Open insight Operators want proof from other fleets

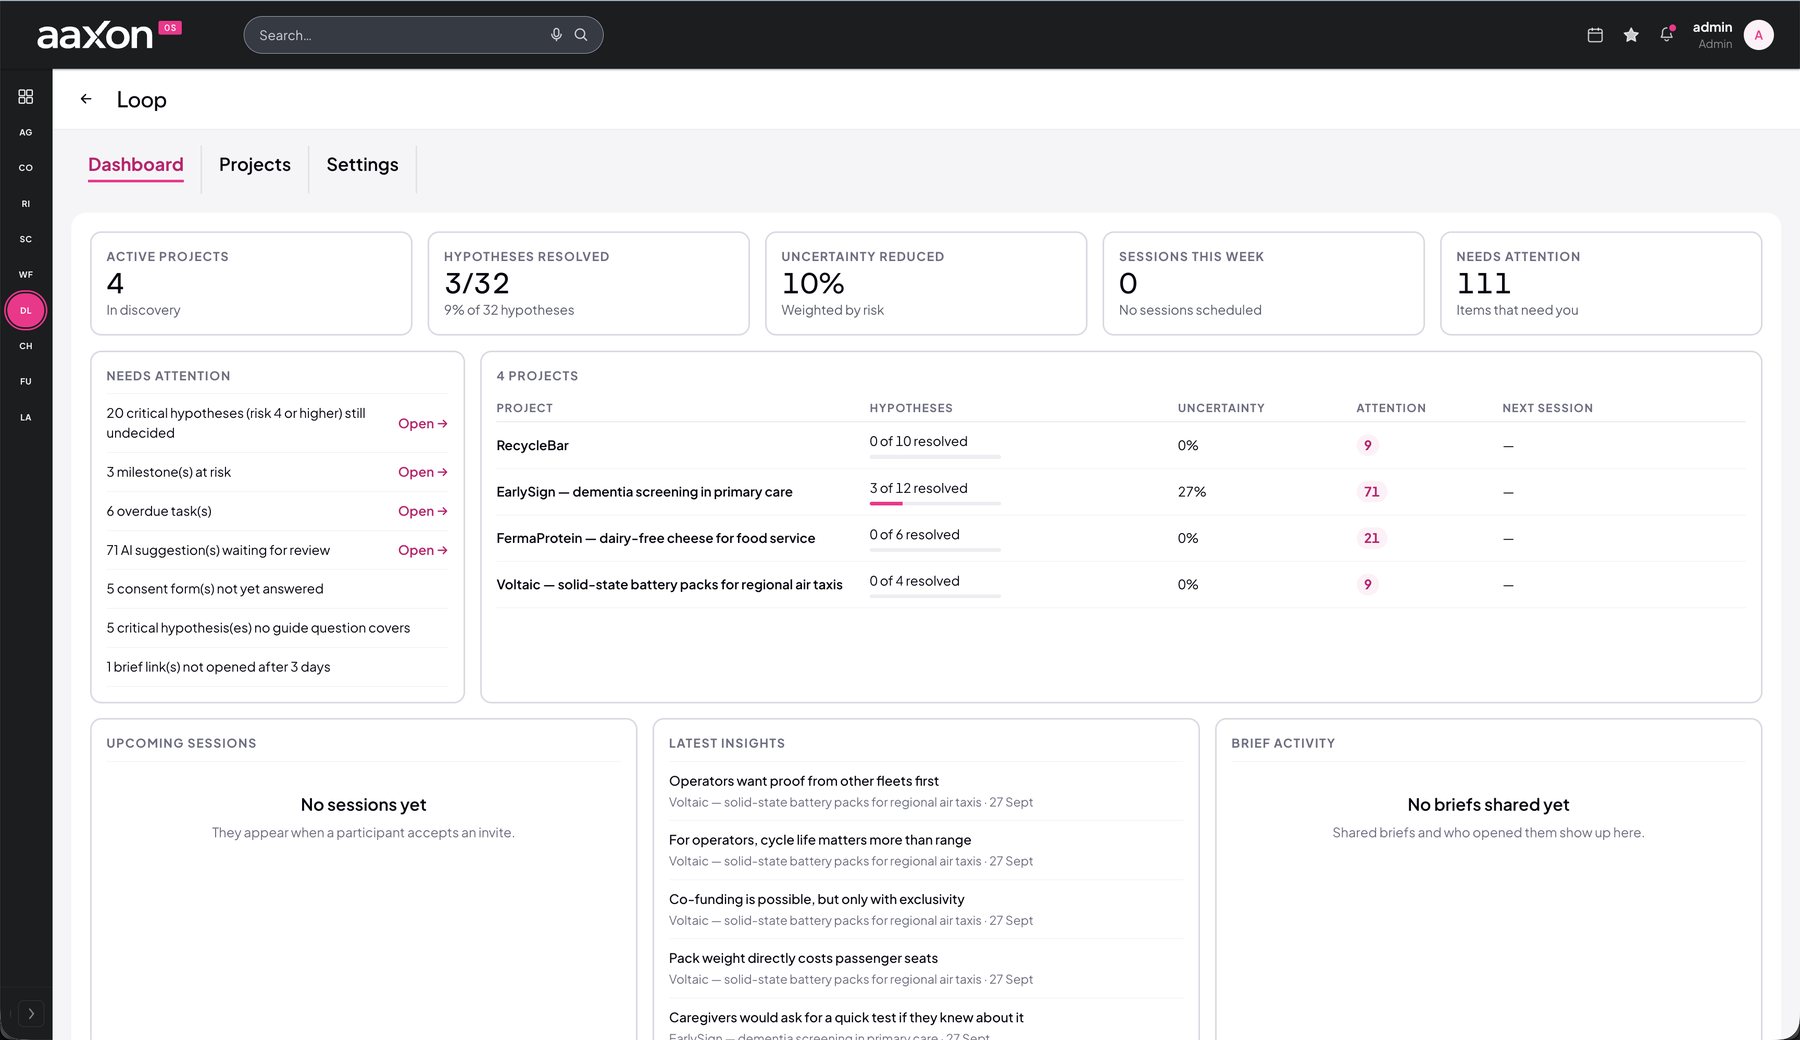925,791
